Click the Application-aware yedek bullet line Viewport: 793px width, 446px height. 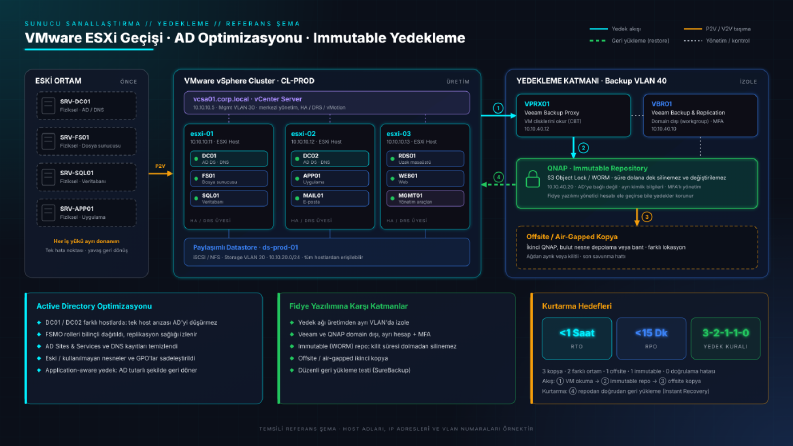coord(117,370)
